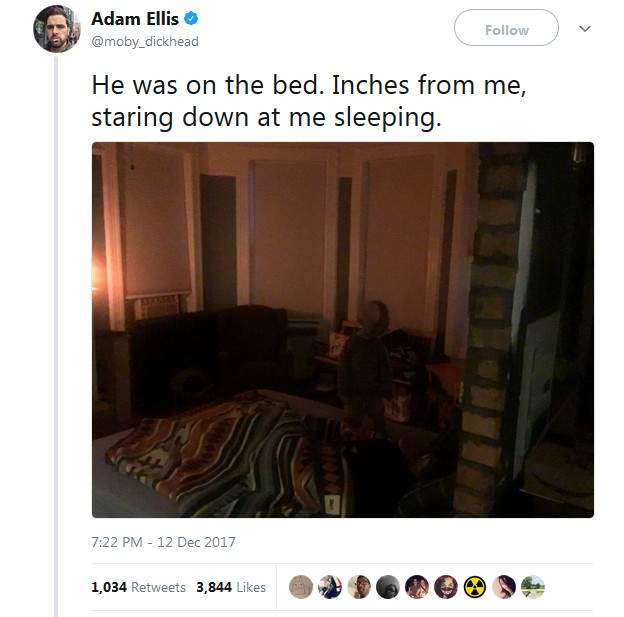Click the last landscape liker avatar

pos(533,587)
